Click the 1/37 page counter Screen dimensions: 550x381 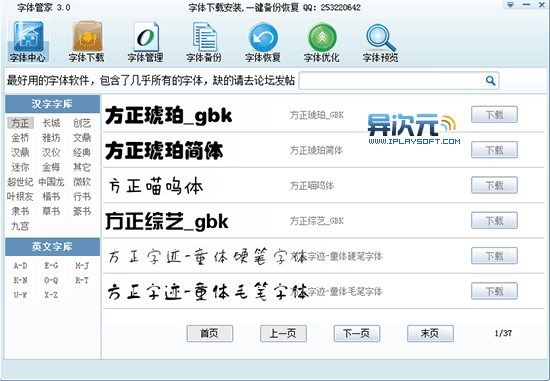coord(503,333)
